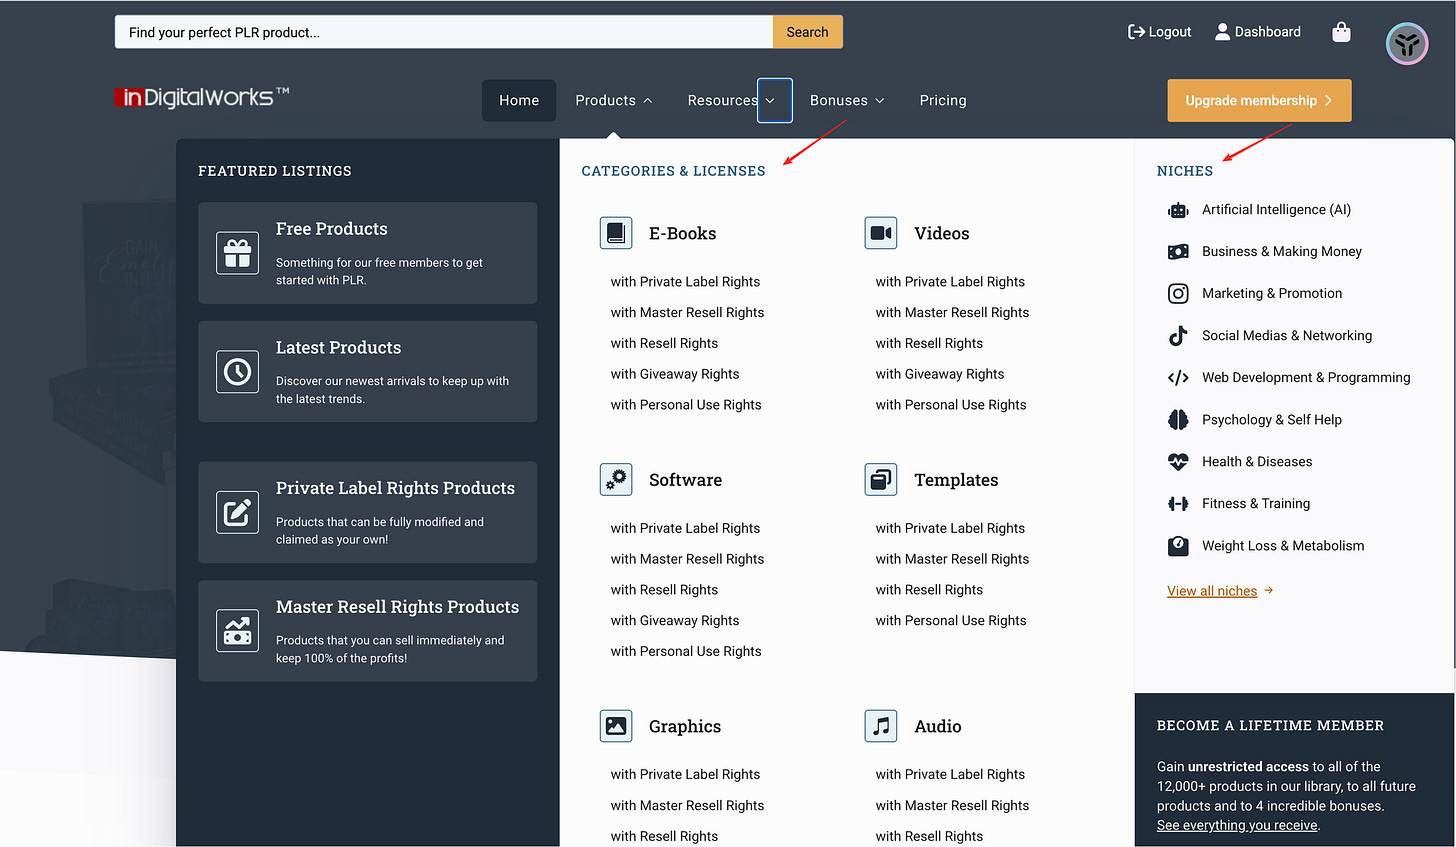Click the Templates stacked-pages icon
Viewport: 1456px width, 847px height.
click(881, 480)
